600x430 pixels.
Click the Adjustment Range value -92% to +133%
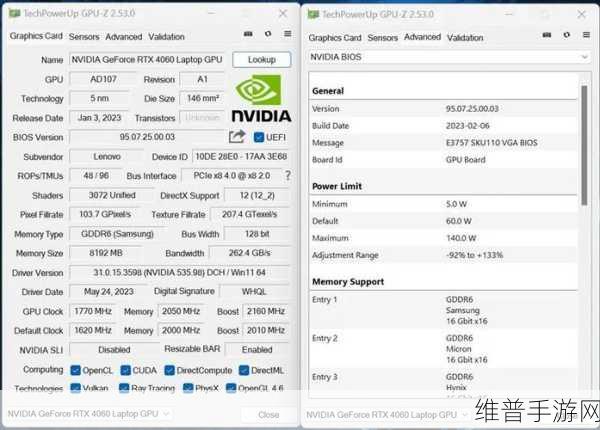(474, 255)
